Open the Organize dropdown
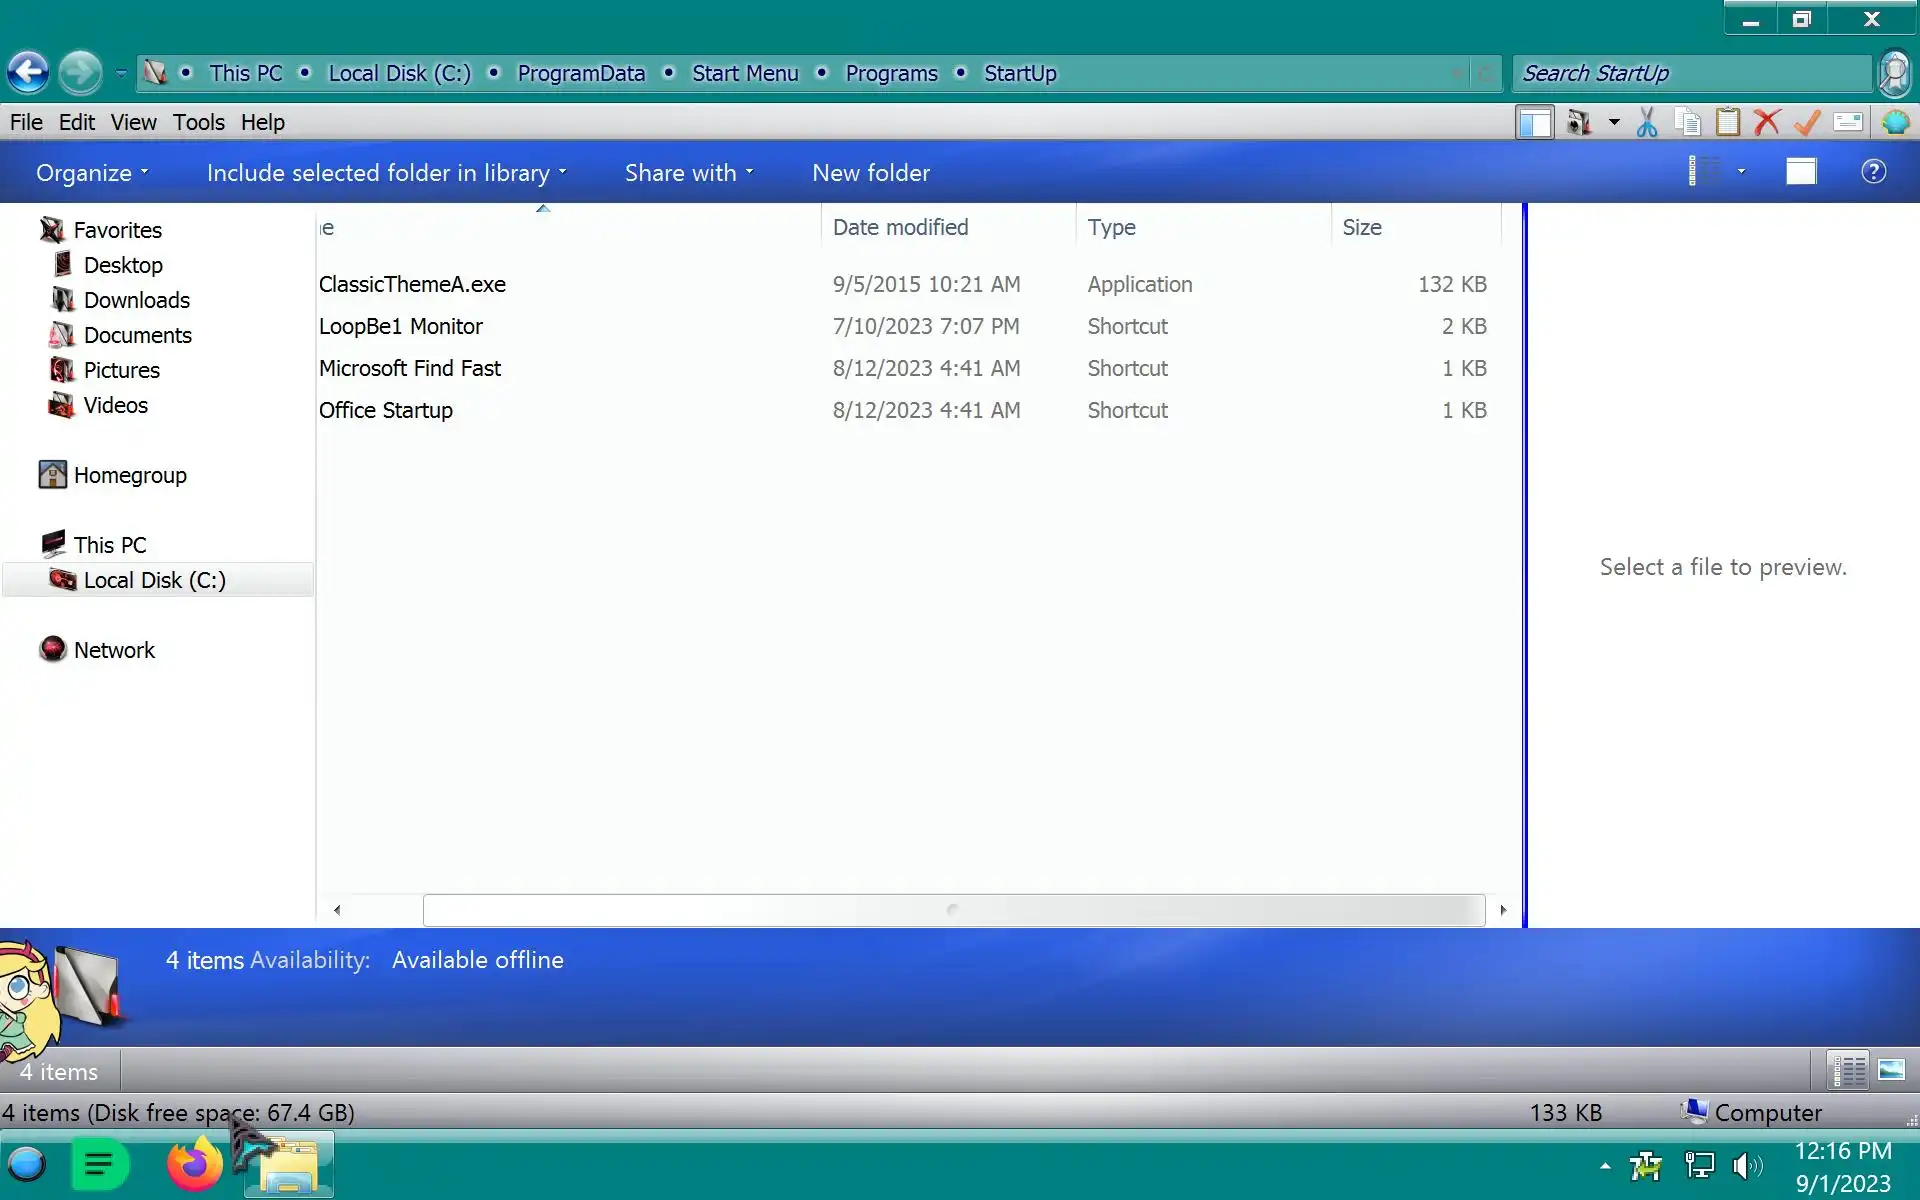The width and height of the screenshot is (1920, 1200). pos(92,173)
